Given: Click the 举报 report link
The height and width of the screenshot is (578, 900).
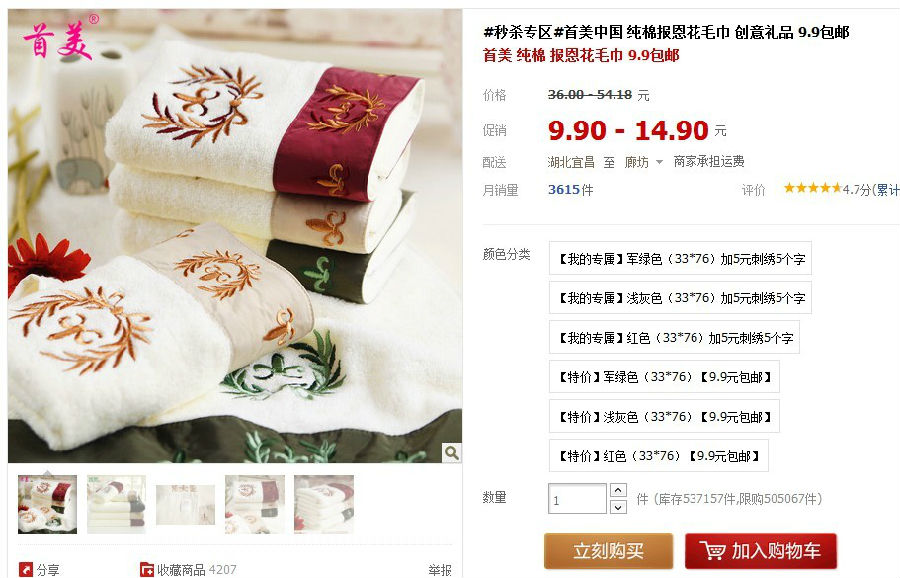Looking at the screenshot, I should click(x=440, y=569).
